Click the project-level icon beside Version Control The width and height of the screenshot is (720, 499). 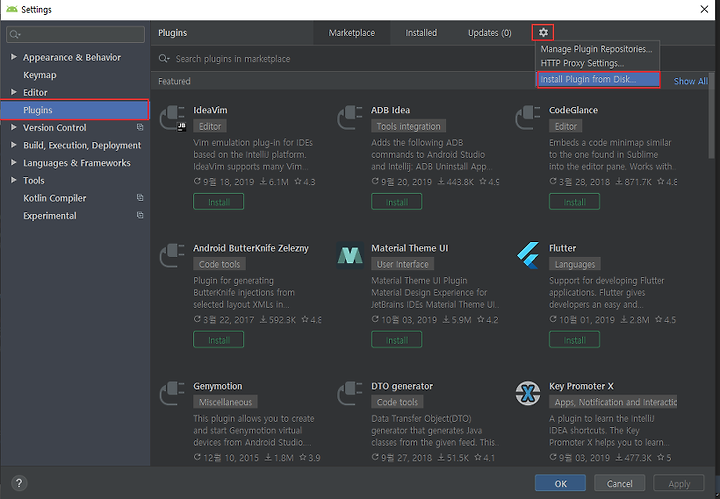tap(140, 127)
